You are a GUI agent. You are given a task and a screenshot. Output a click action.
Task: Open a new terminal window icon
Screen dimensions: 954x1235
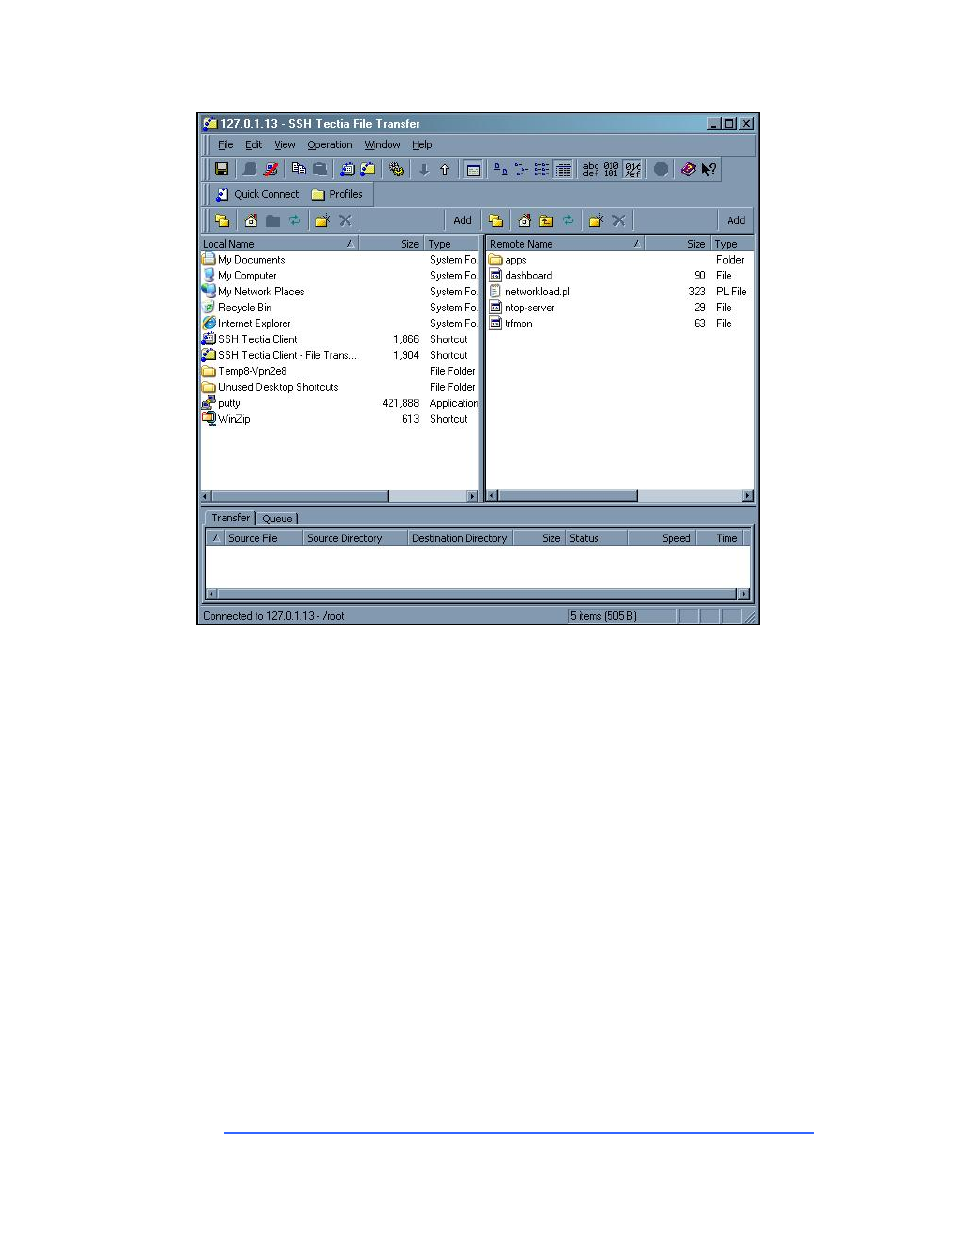tap(347, 169)
